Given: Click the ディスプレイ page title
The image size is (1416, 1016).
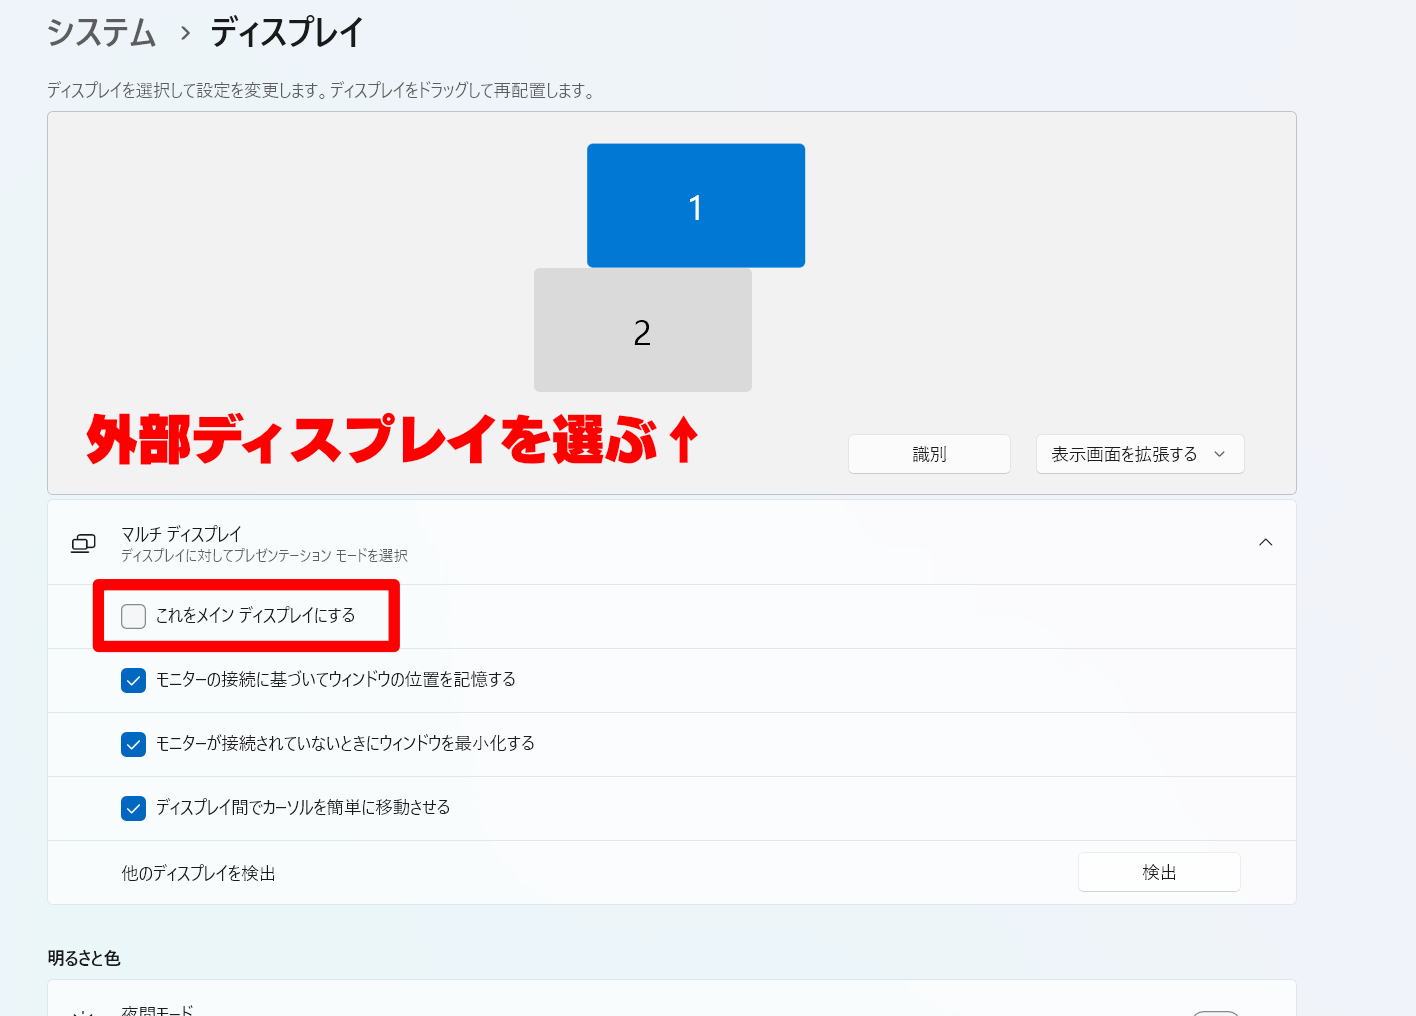Looking at the screenshot, I should pyautogui.click(x=286, y=33).
